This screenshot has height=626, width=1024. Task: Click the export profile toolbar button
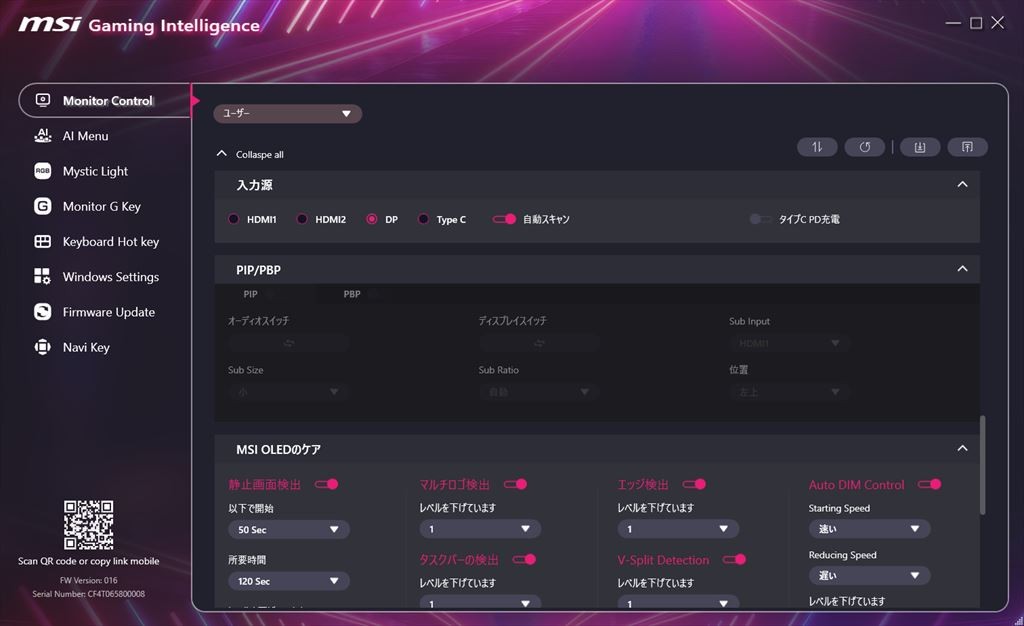[x=967, y=147]
